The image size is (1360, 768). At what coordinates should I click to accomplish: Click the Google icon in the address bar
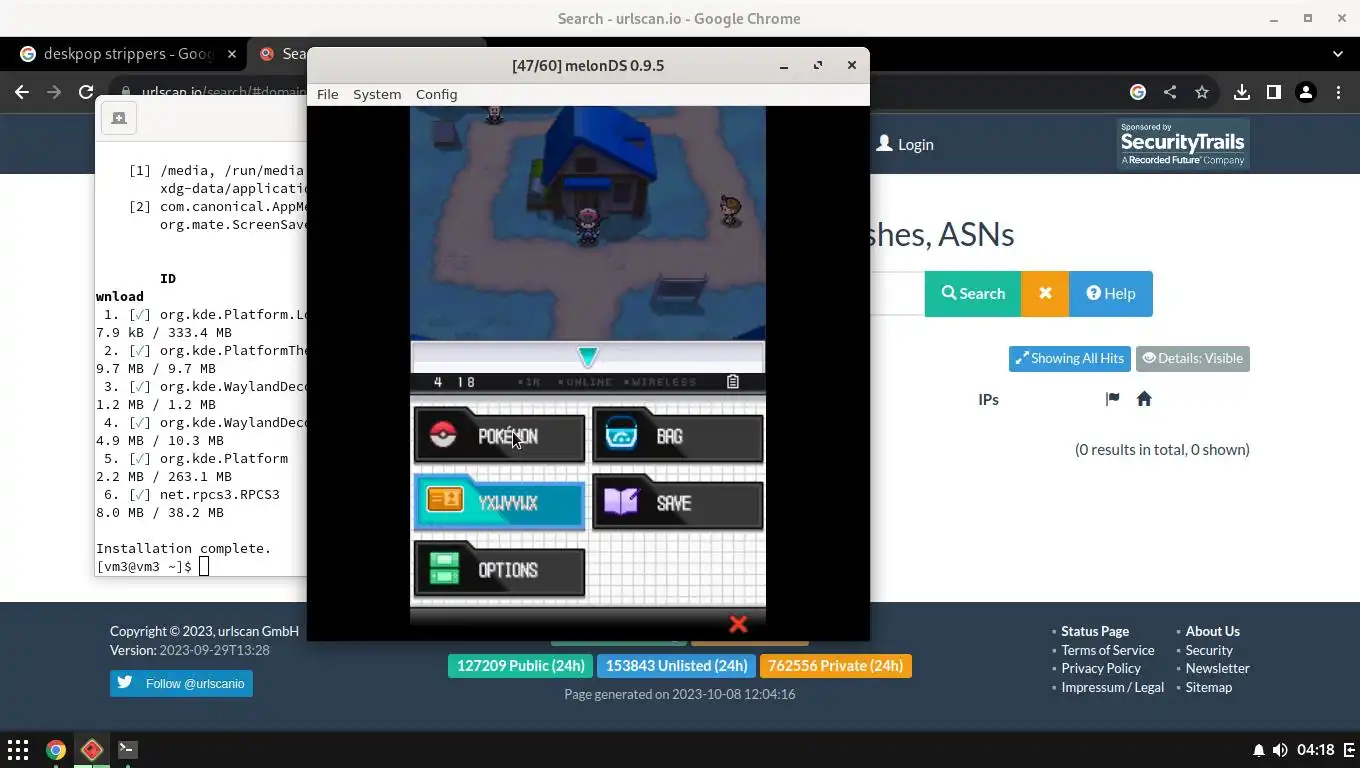1138,92
